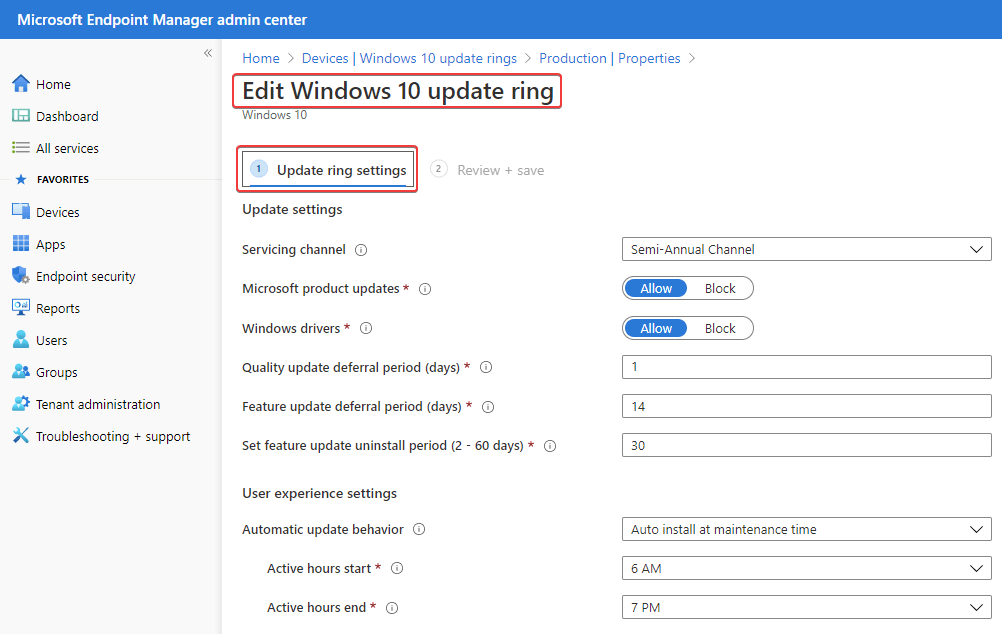Open Apps in the sidebar menu
The height and width of the screenshot is (634, 1002).
(50, 244)
